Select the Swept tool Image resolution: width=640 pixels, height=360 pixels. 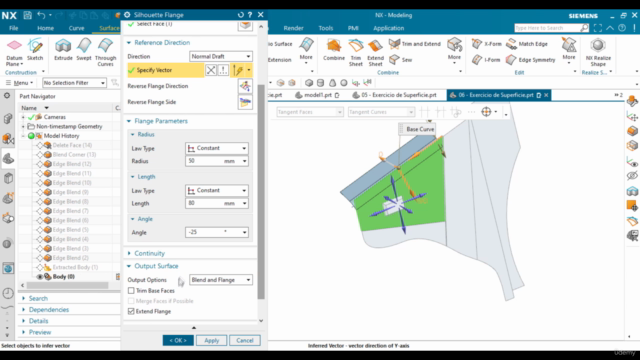click(x=84, y=50)
